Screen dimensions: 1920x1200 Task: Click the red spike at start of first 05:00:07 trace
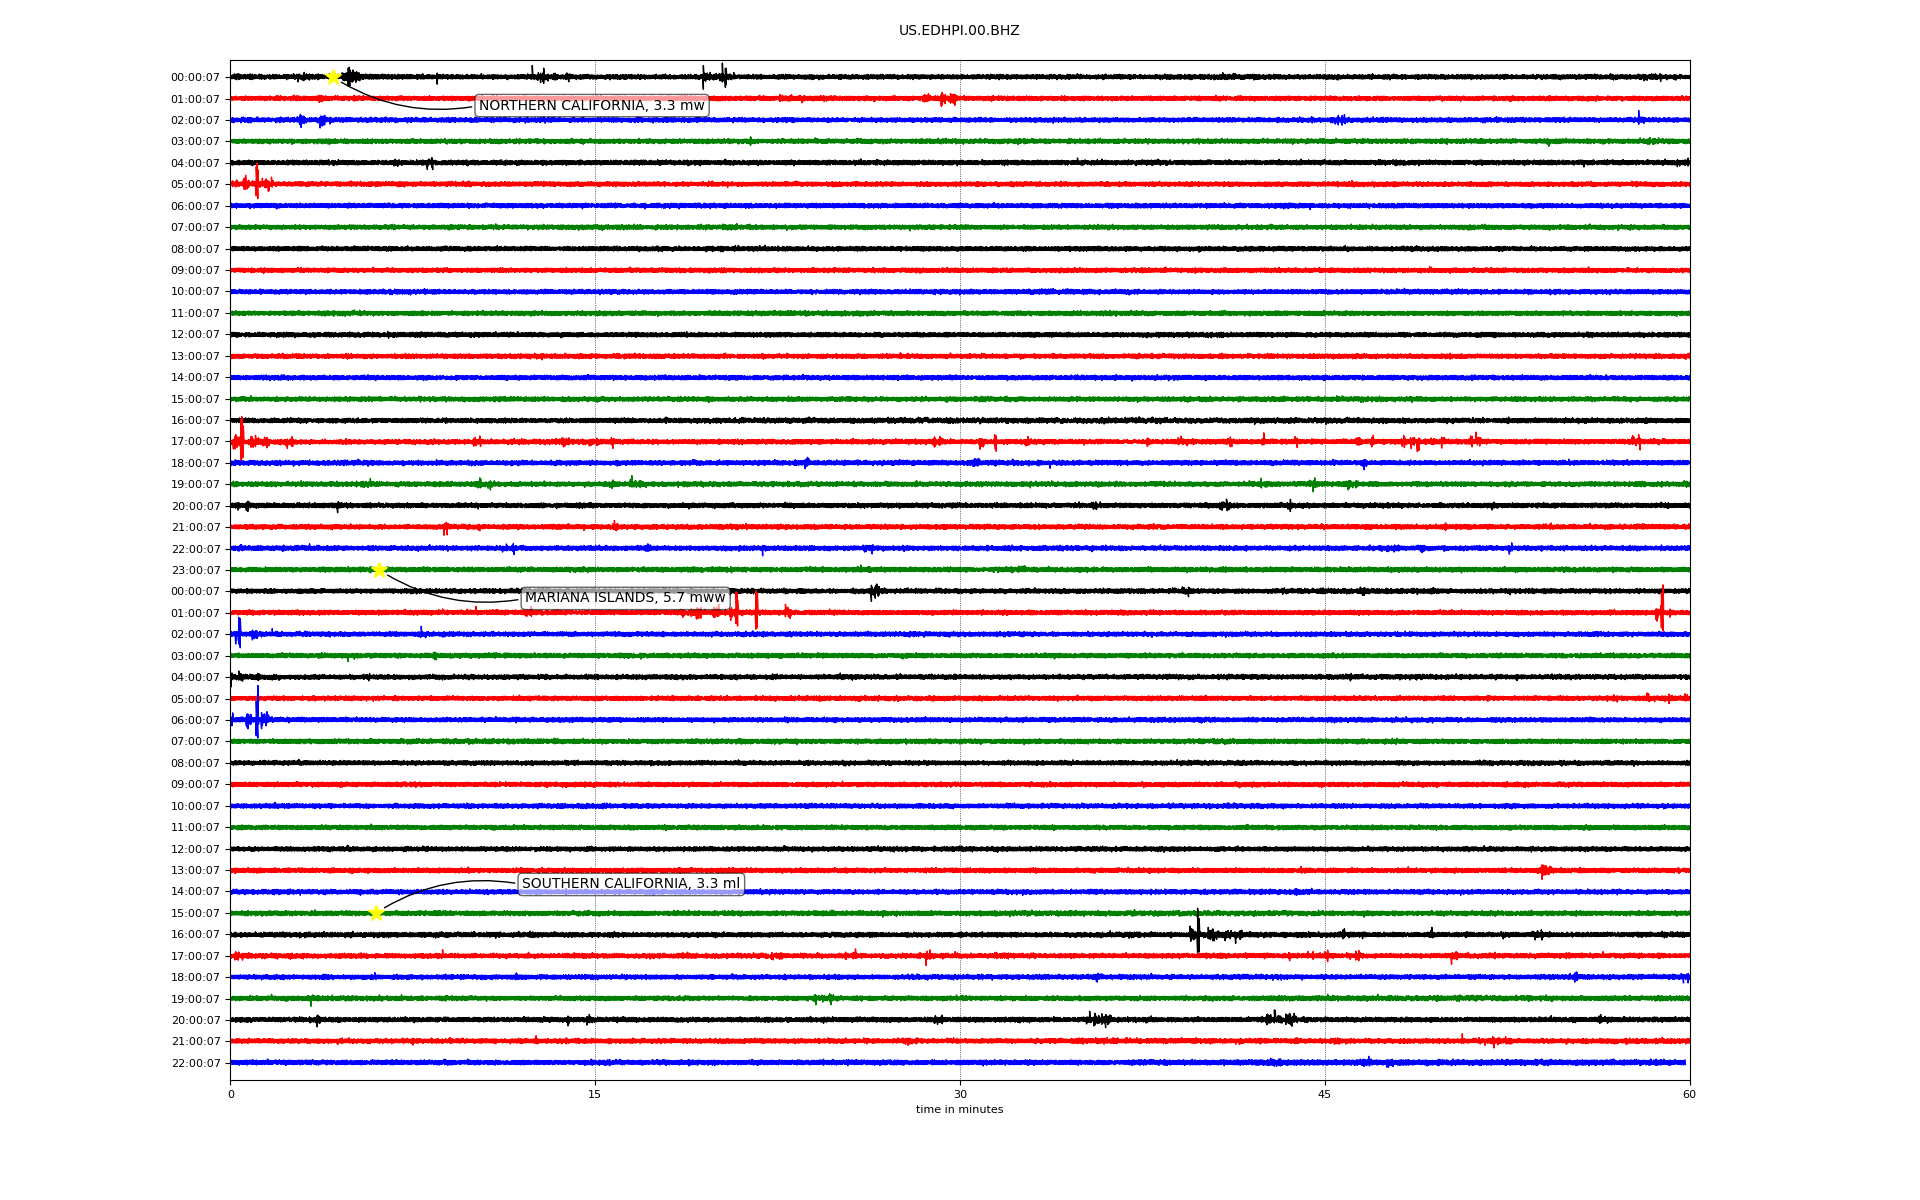coord(257,182)
